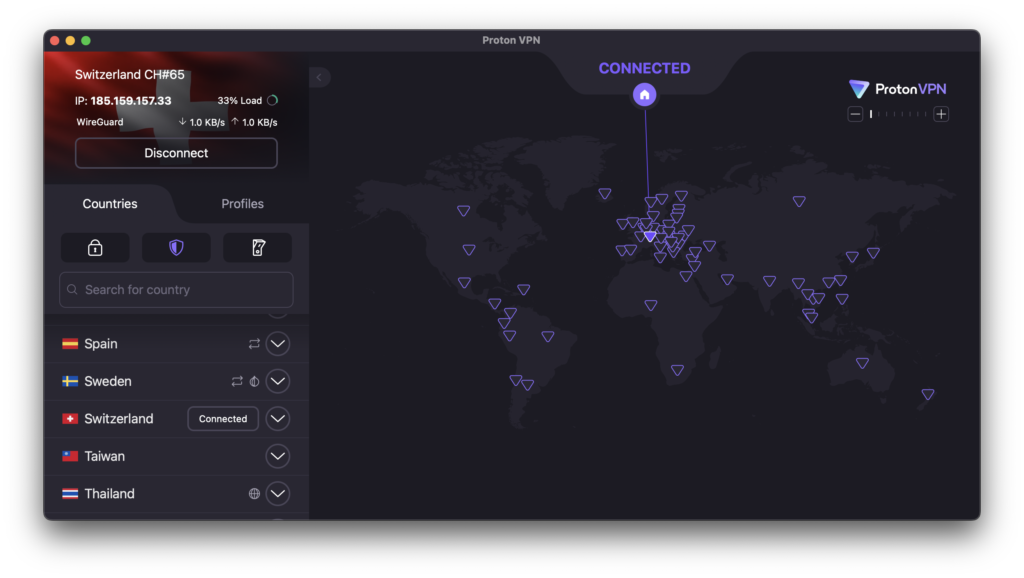Click the home location marker on map
This screenshot has width=1024, height=578.
click(x=645, y=95)
